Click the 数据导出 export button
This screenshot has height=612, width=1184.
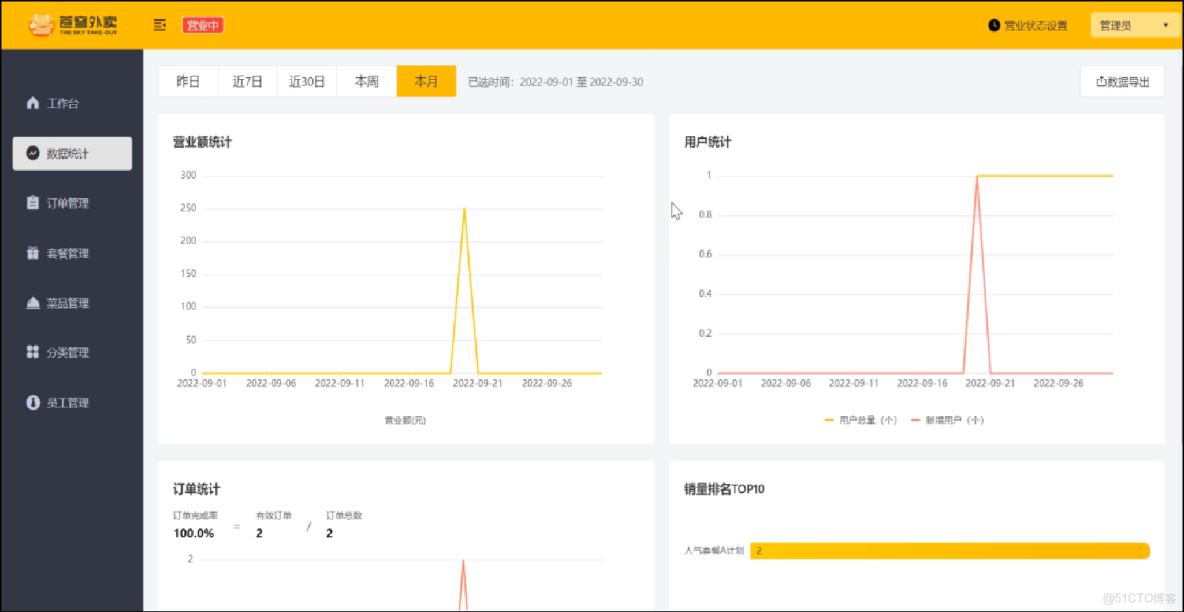pyautogui.click(x=1122, y=81)
